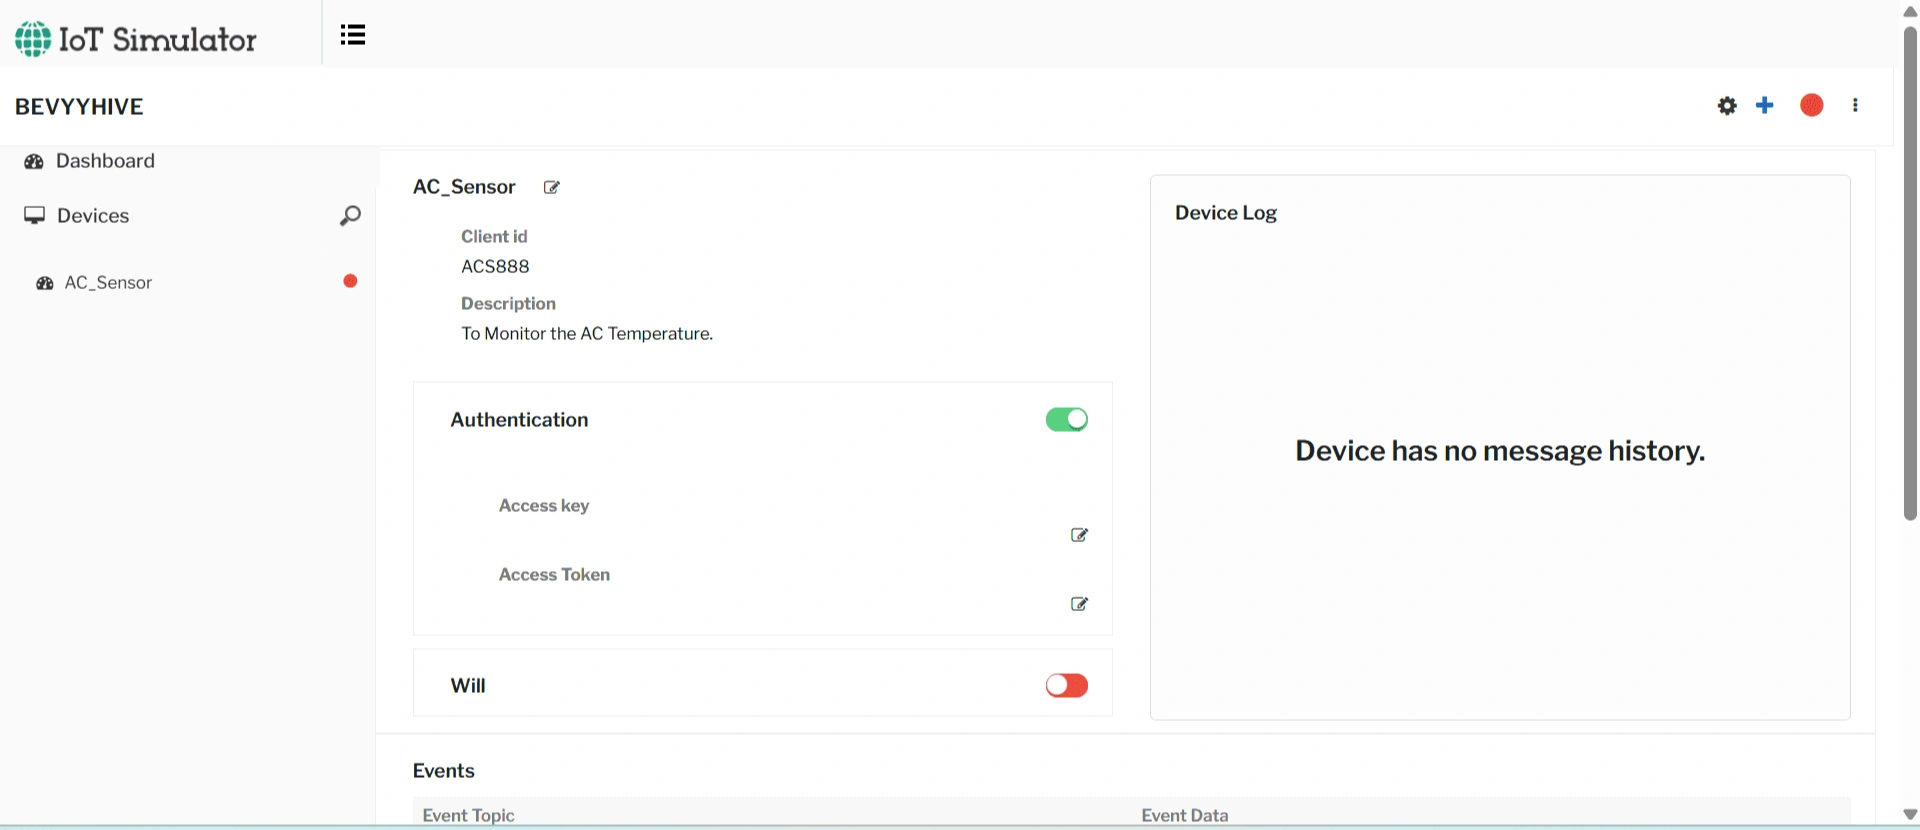Click the page vertical scrollbar thumb
The width and height of the screenshot is (1920, 830).
coord(1910,272)
